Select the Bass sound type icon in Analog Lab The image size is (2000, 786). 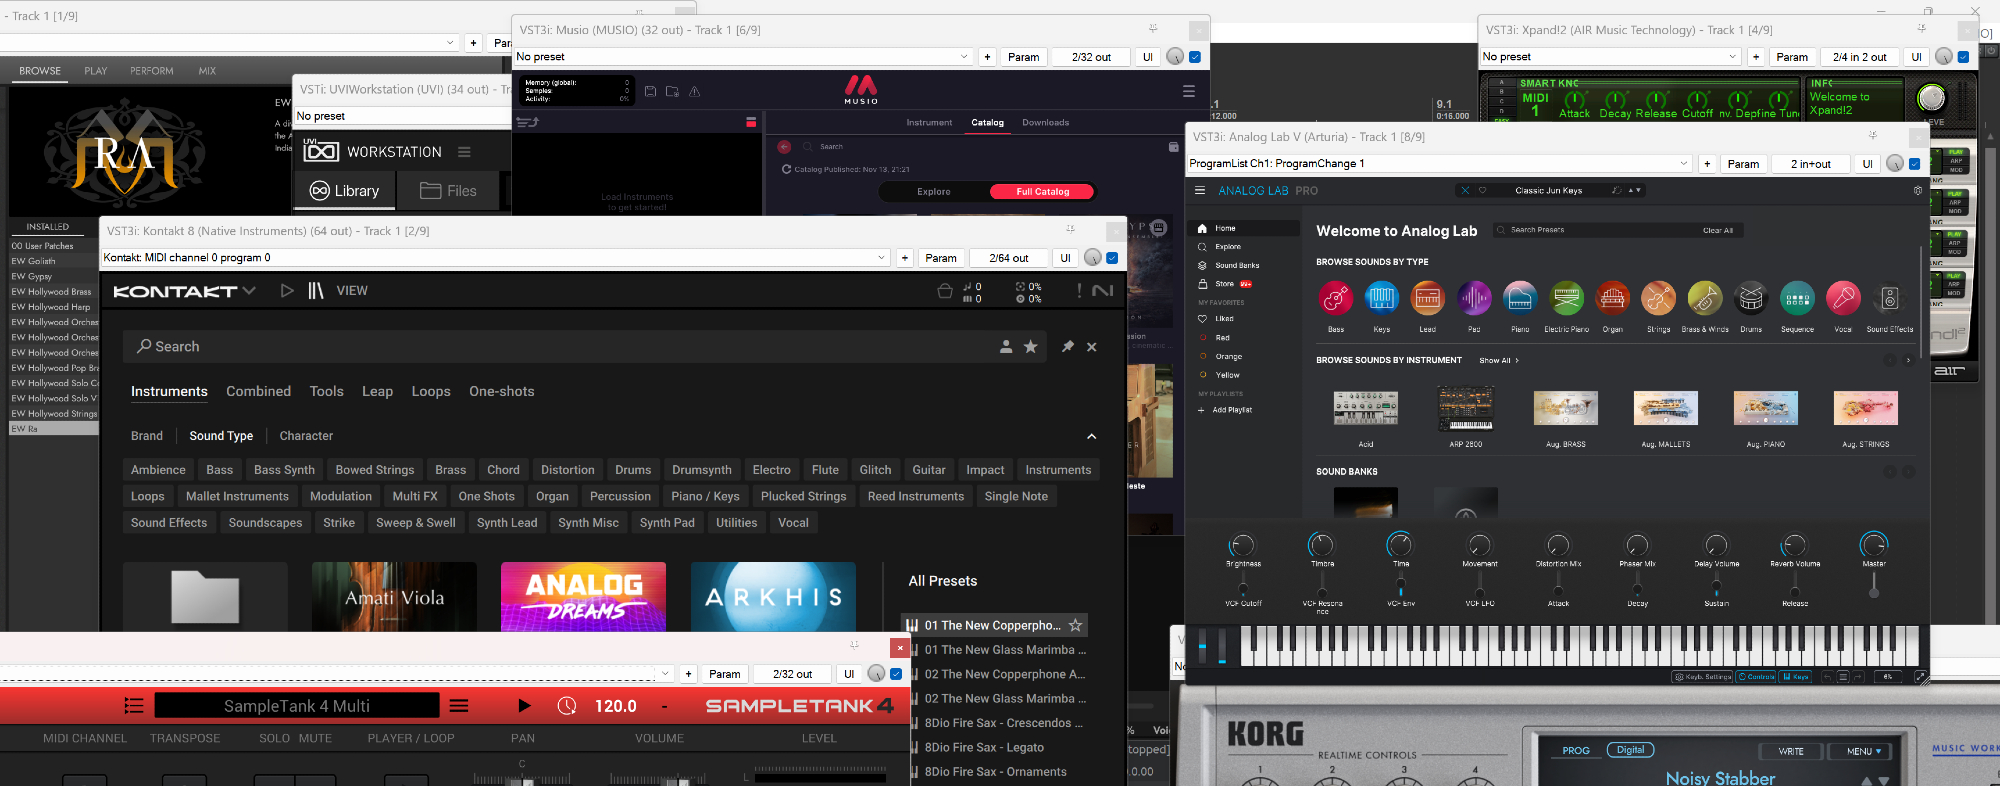pos(1336,298)
